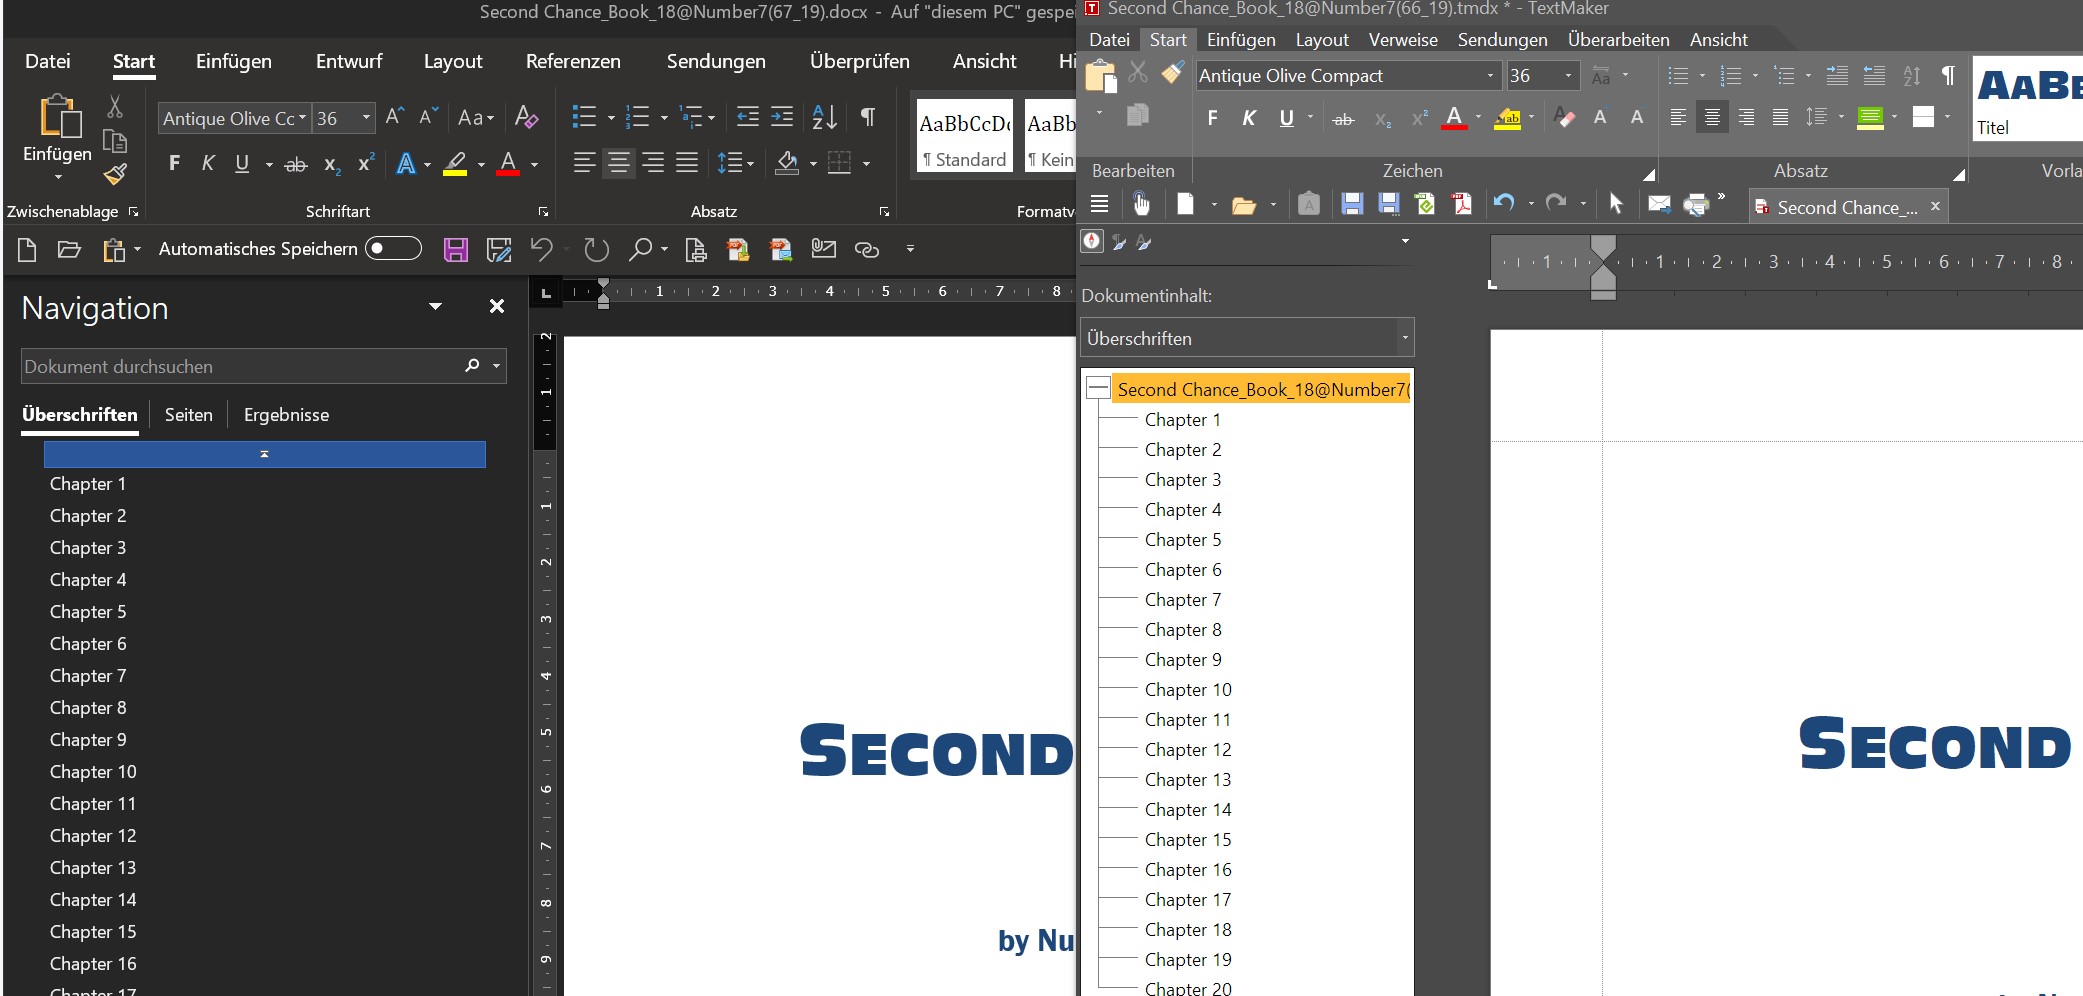2083x996 pixels.
Task: Click Open folder icon in Word toolbar
Action: (69, 249)
